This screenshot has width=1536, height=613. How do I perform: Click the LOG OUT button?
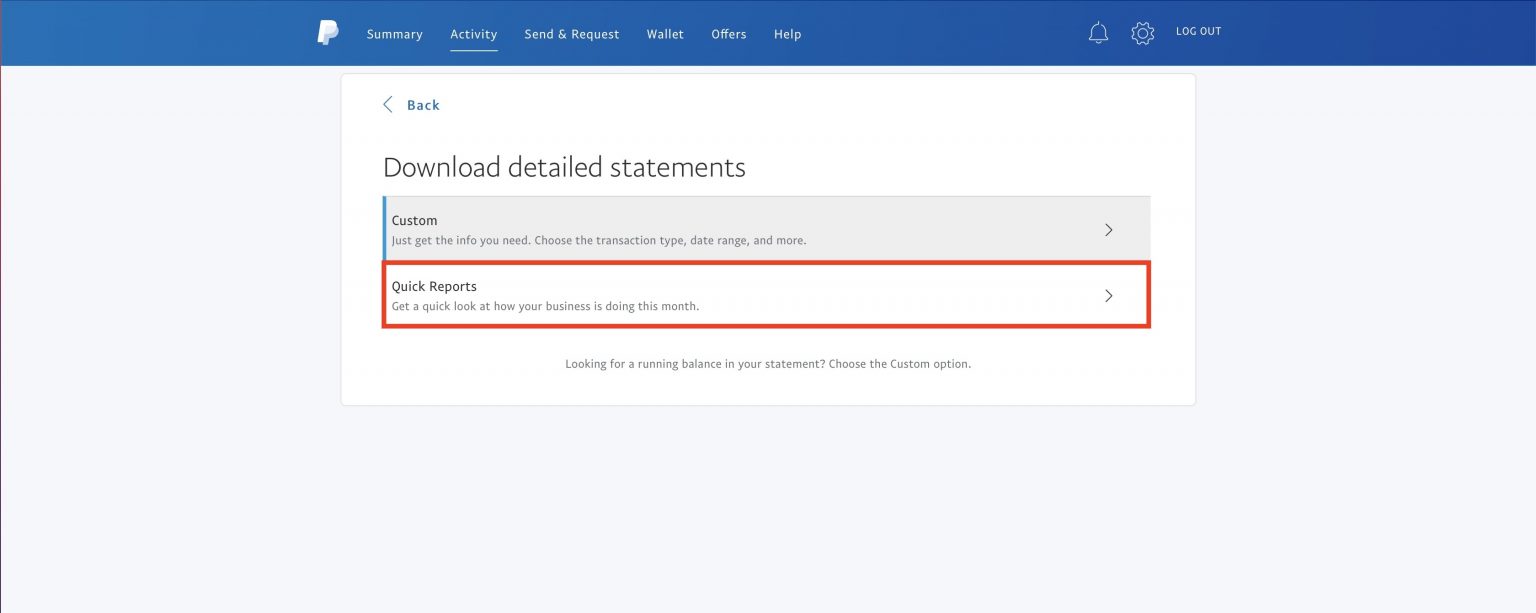point(1198,32)
